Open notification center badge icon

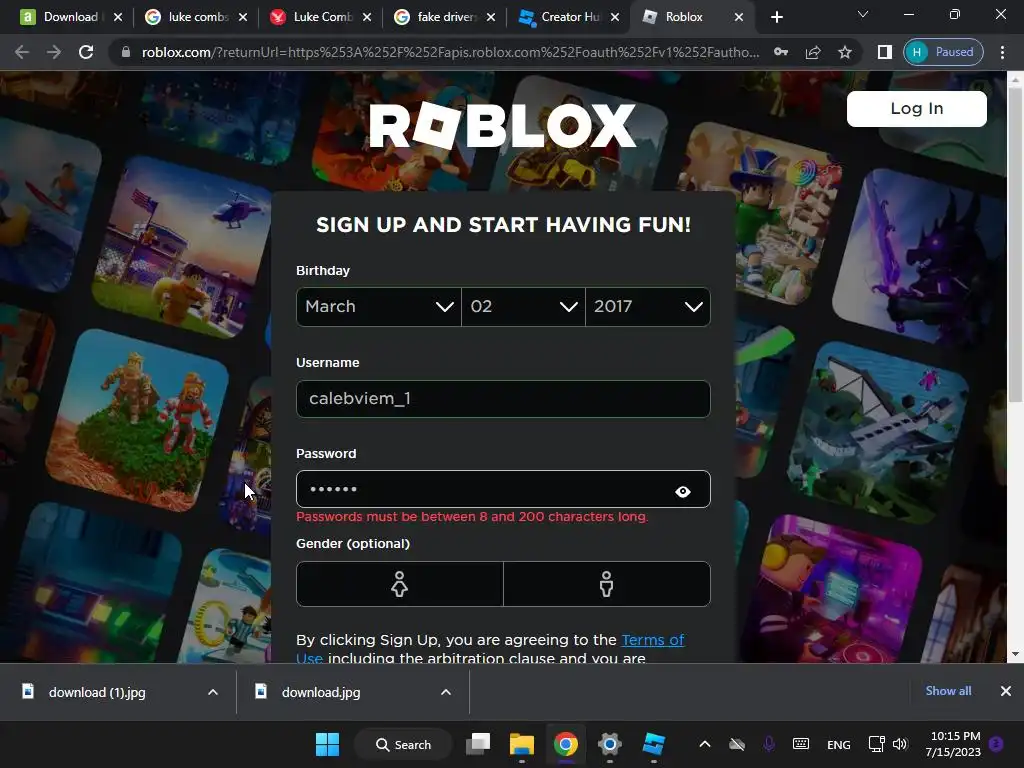(x=996, y=744)
